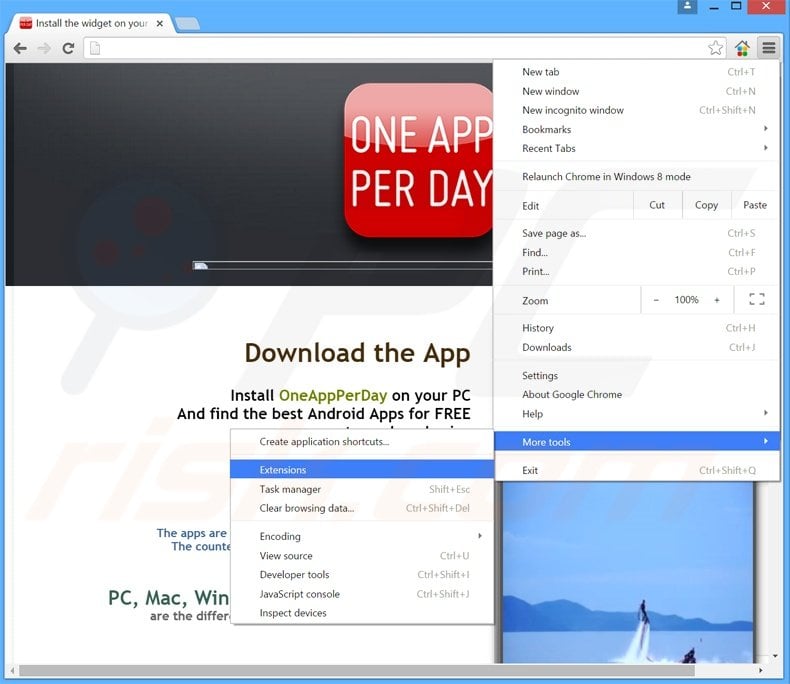This screenshot has width=790, height=684.
Task: Open the Chrome hamburger menu button
Action: (768, 48)
